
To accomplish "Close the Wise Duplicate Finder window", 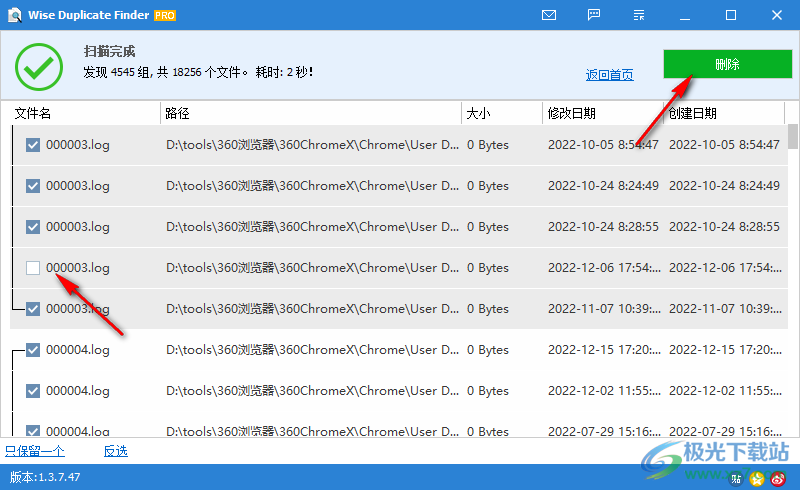I will (x=777, y=15).
